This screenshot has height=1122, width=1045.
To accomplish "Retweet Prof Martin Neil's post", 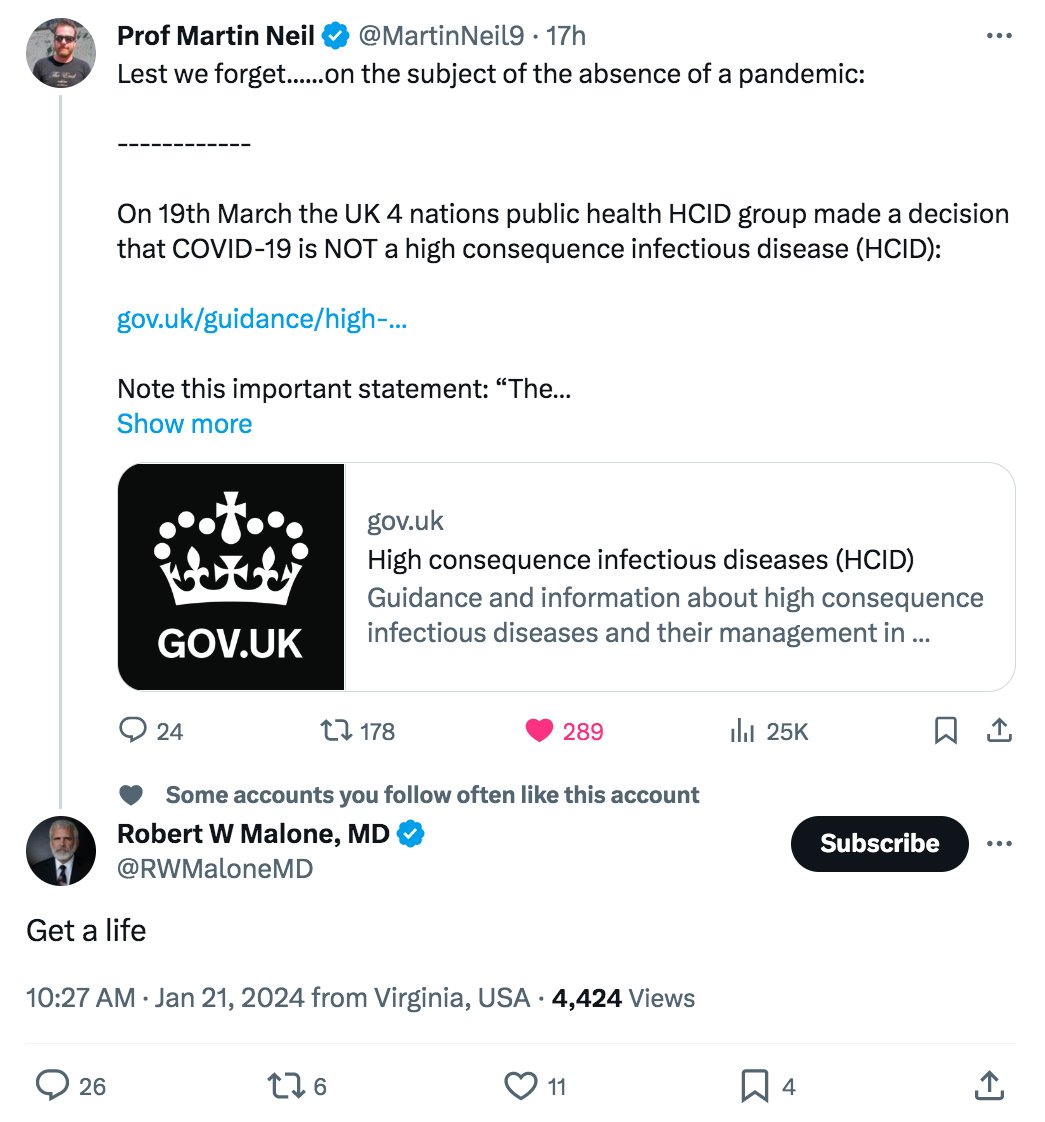I will [x=357, y=731].
